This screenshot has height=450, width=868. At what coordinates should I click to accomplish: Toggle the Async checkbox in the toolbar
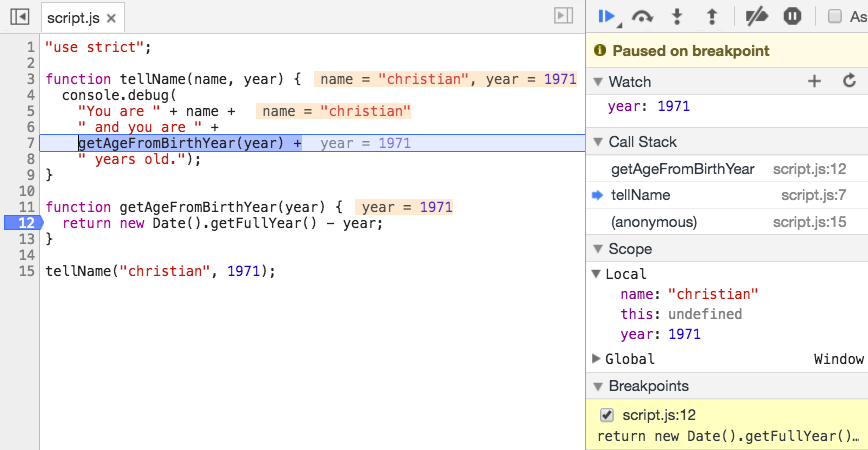click(x=835, y=16)
